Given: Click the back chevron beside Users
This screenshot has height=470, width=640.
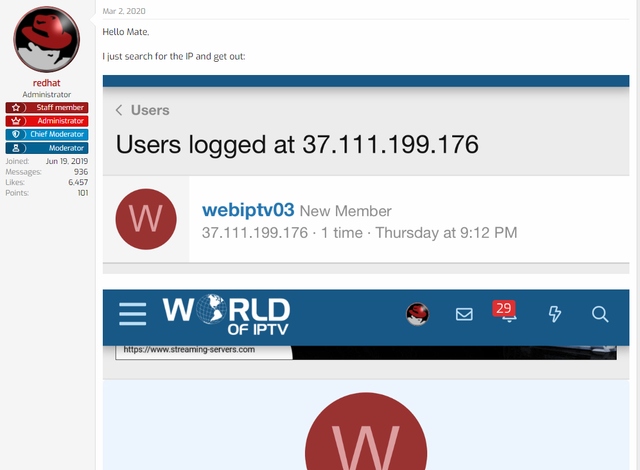Looking at the screenshot, I should click(x=119, y=110).
